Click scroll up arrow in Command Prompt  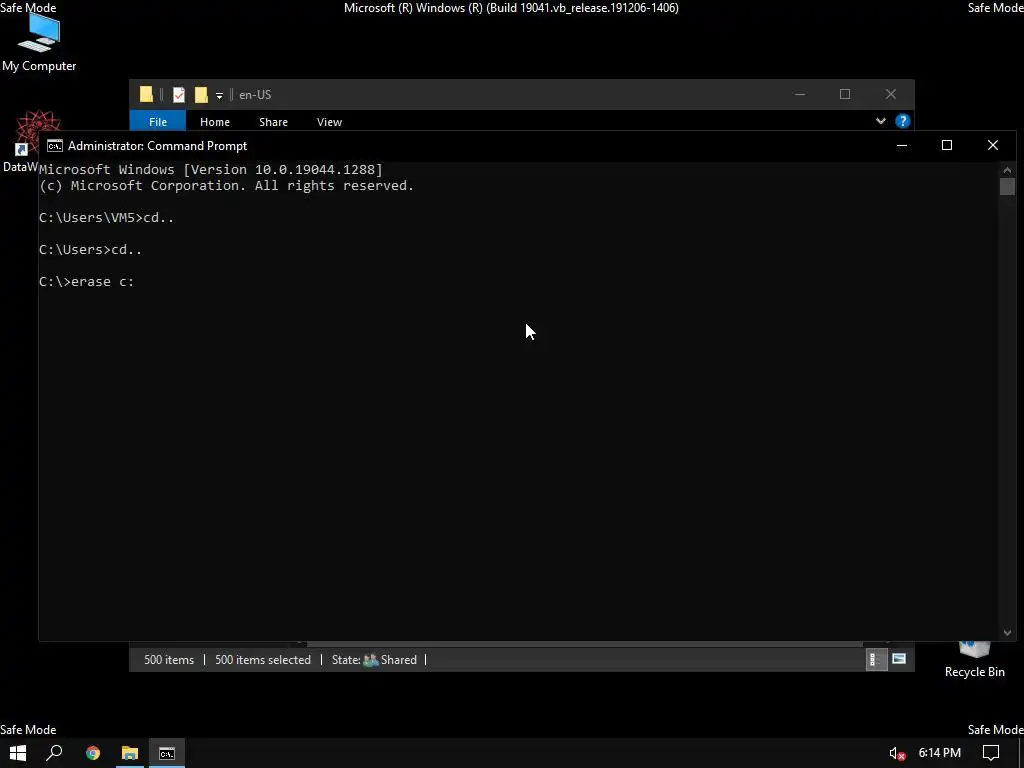pos(1007,170)
